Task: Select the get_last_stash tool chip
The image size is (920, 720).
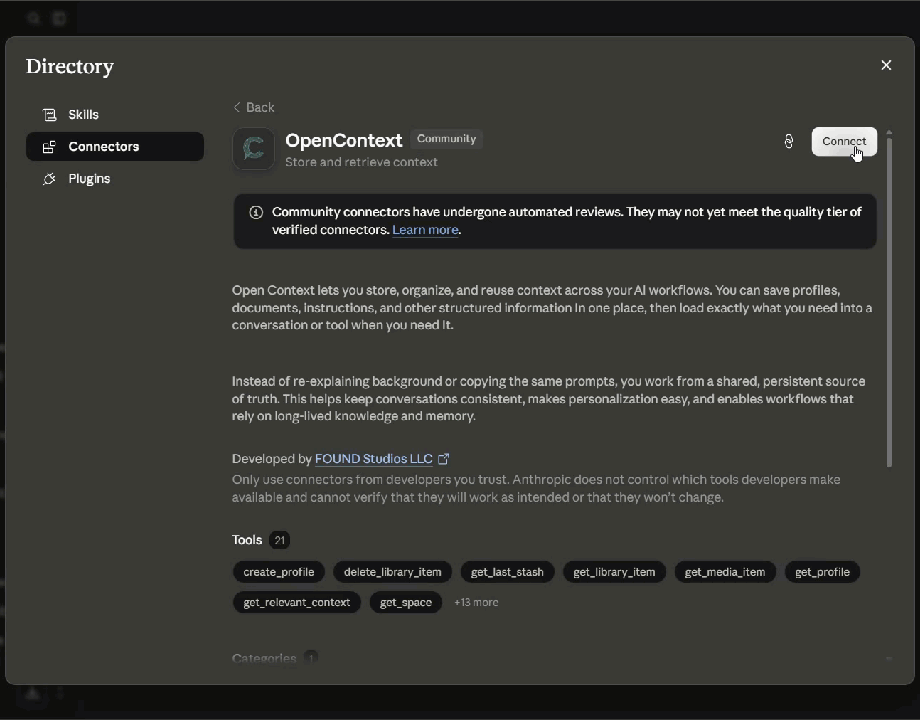Action: click(507, 572)
